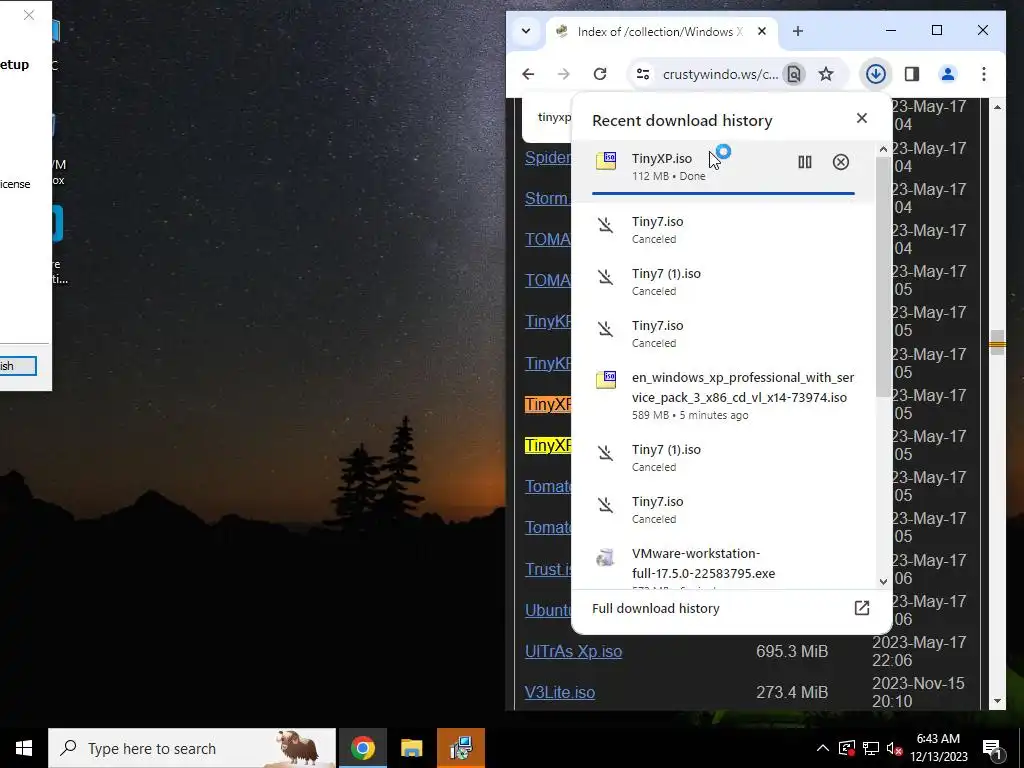Image resolution: width=1024 pixels, height=768 pixels.
Task: Click the Finish button in the setup dialog
Action: 17,366
